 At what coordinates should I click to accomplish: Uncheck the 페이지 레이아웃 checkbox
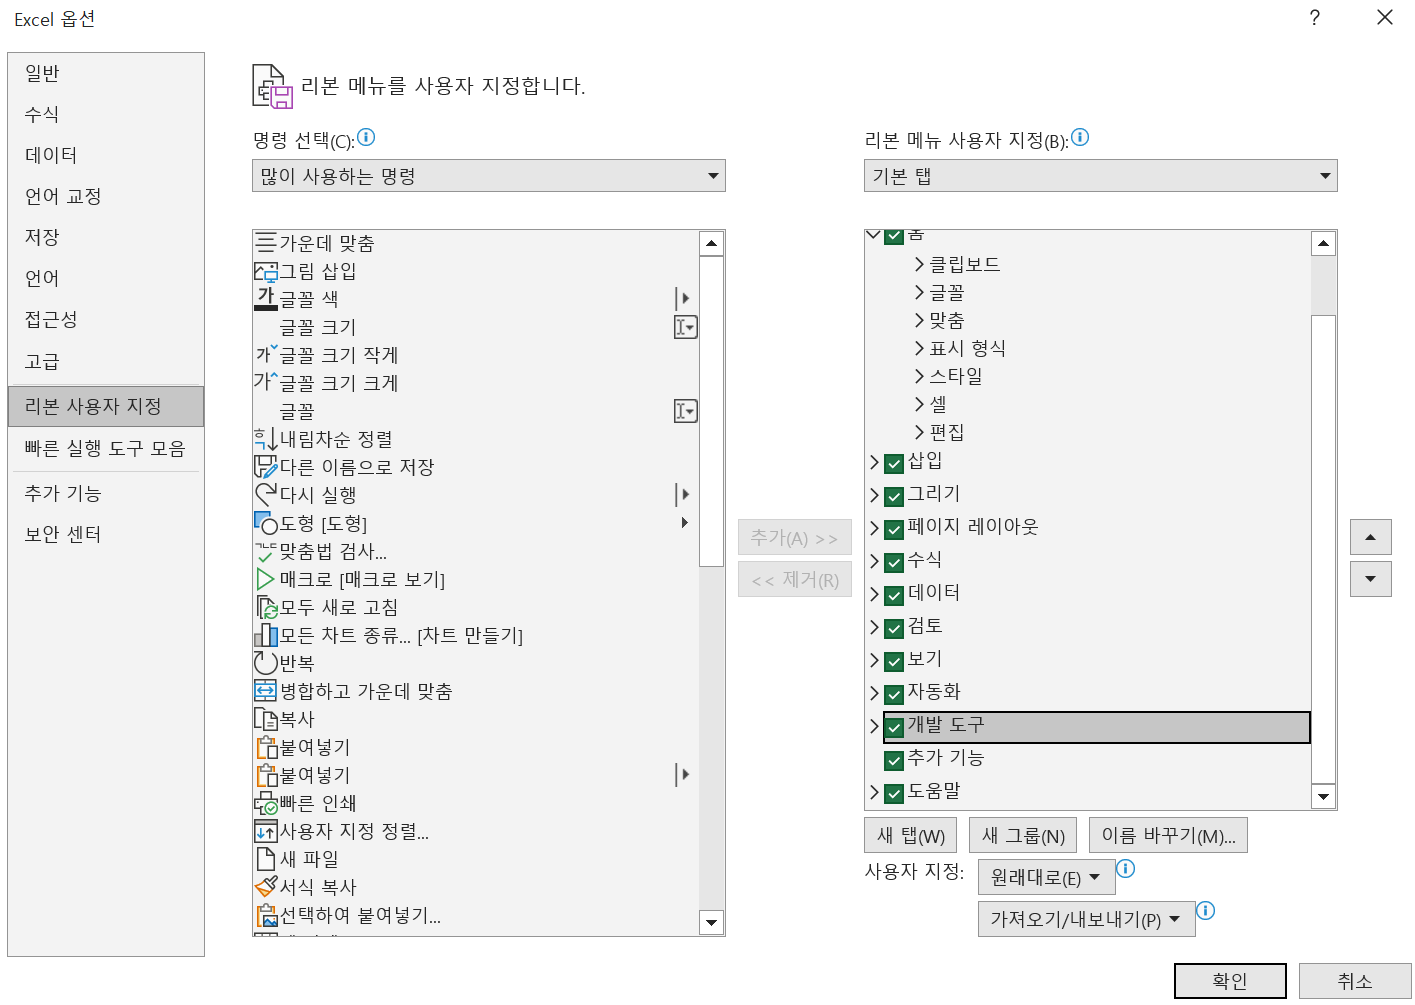click(894, 529)
